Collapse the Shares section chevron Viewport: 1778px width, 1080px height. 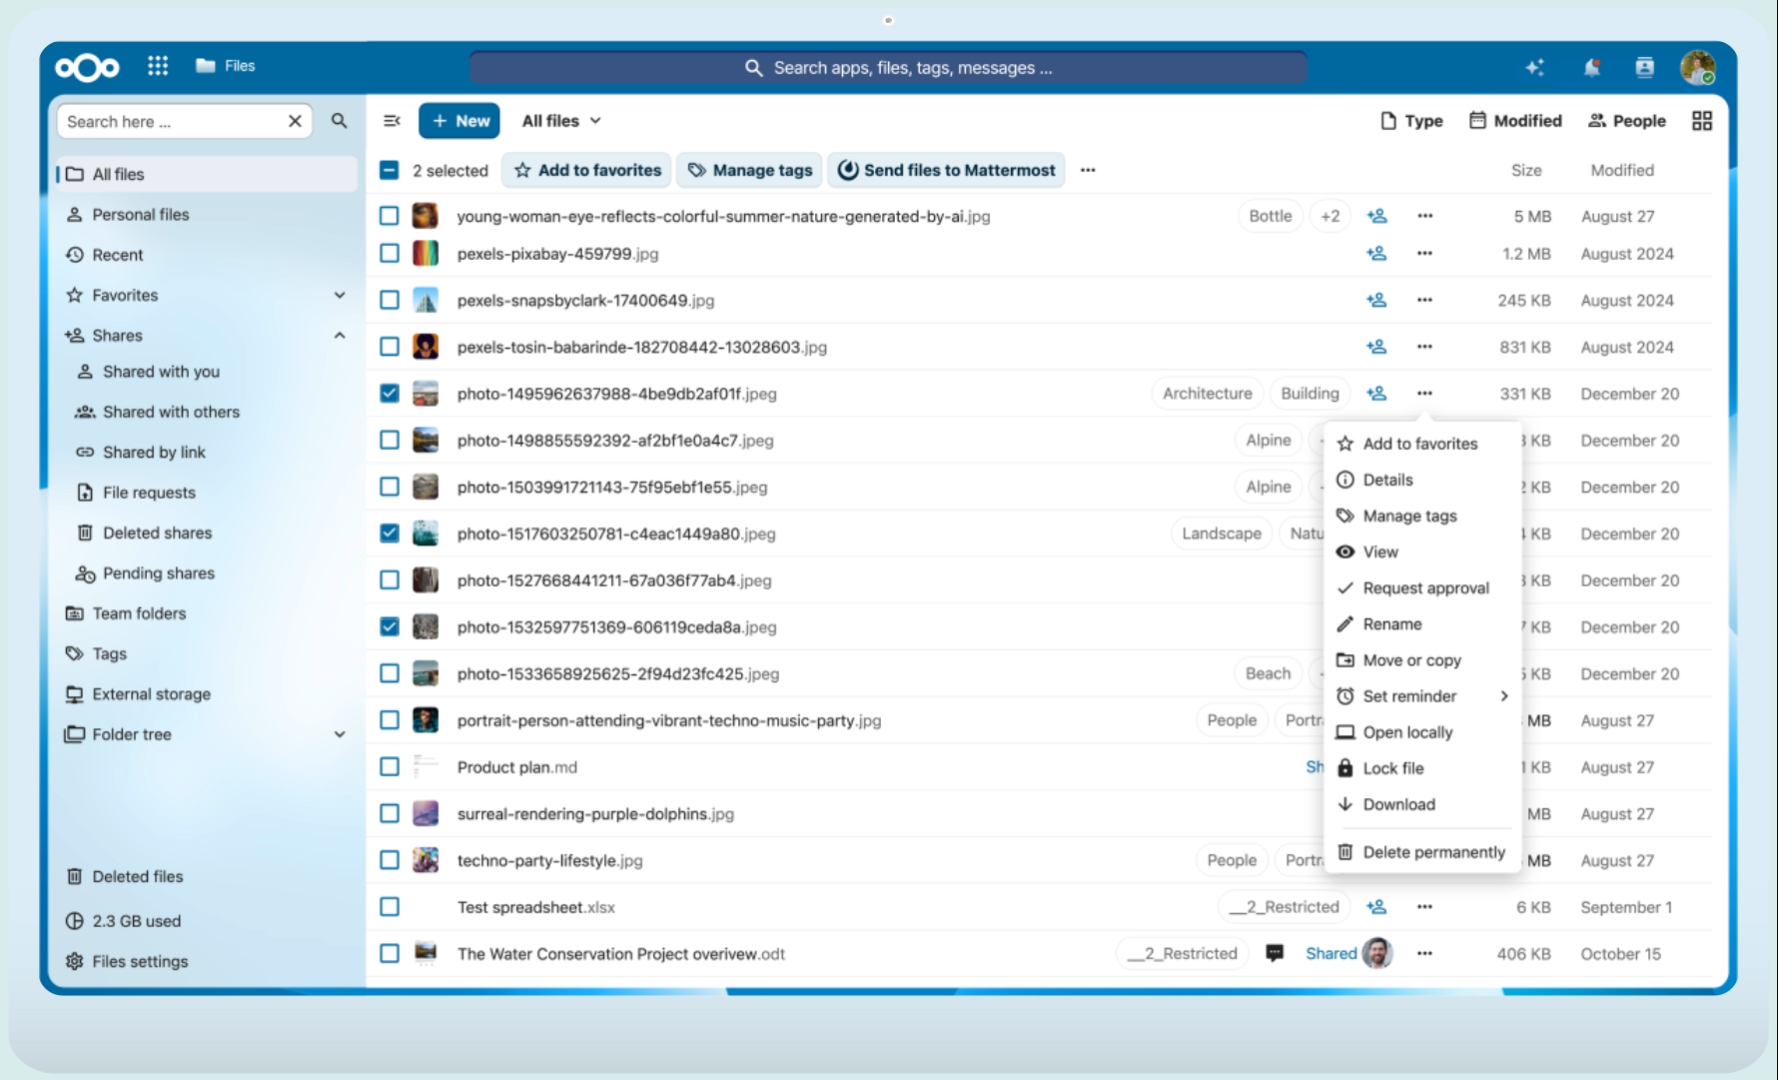pos(340,336)
